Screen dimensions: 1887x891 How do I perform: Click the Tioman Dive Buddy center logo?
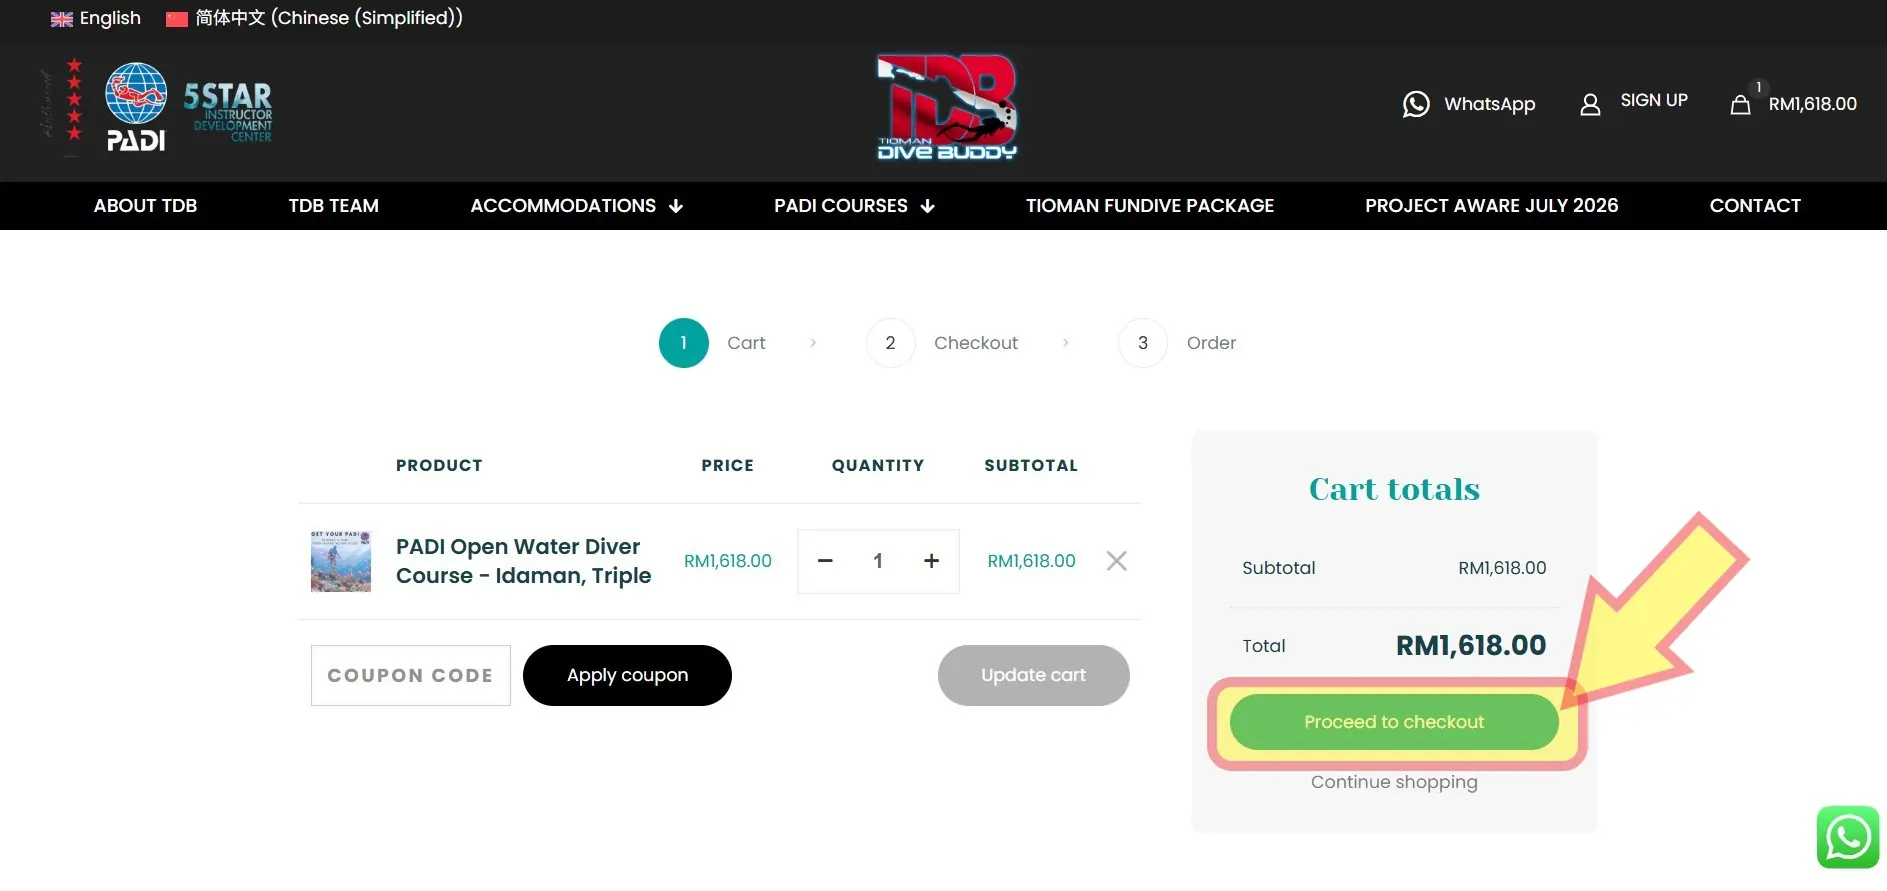(x=947, y=107)
